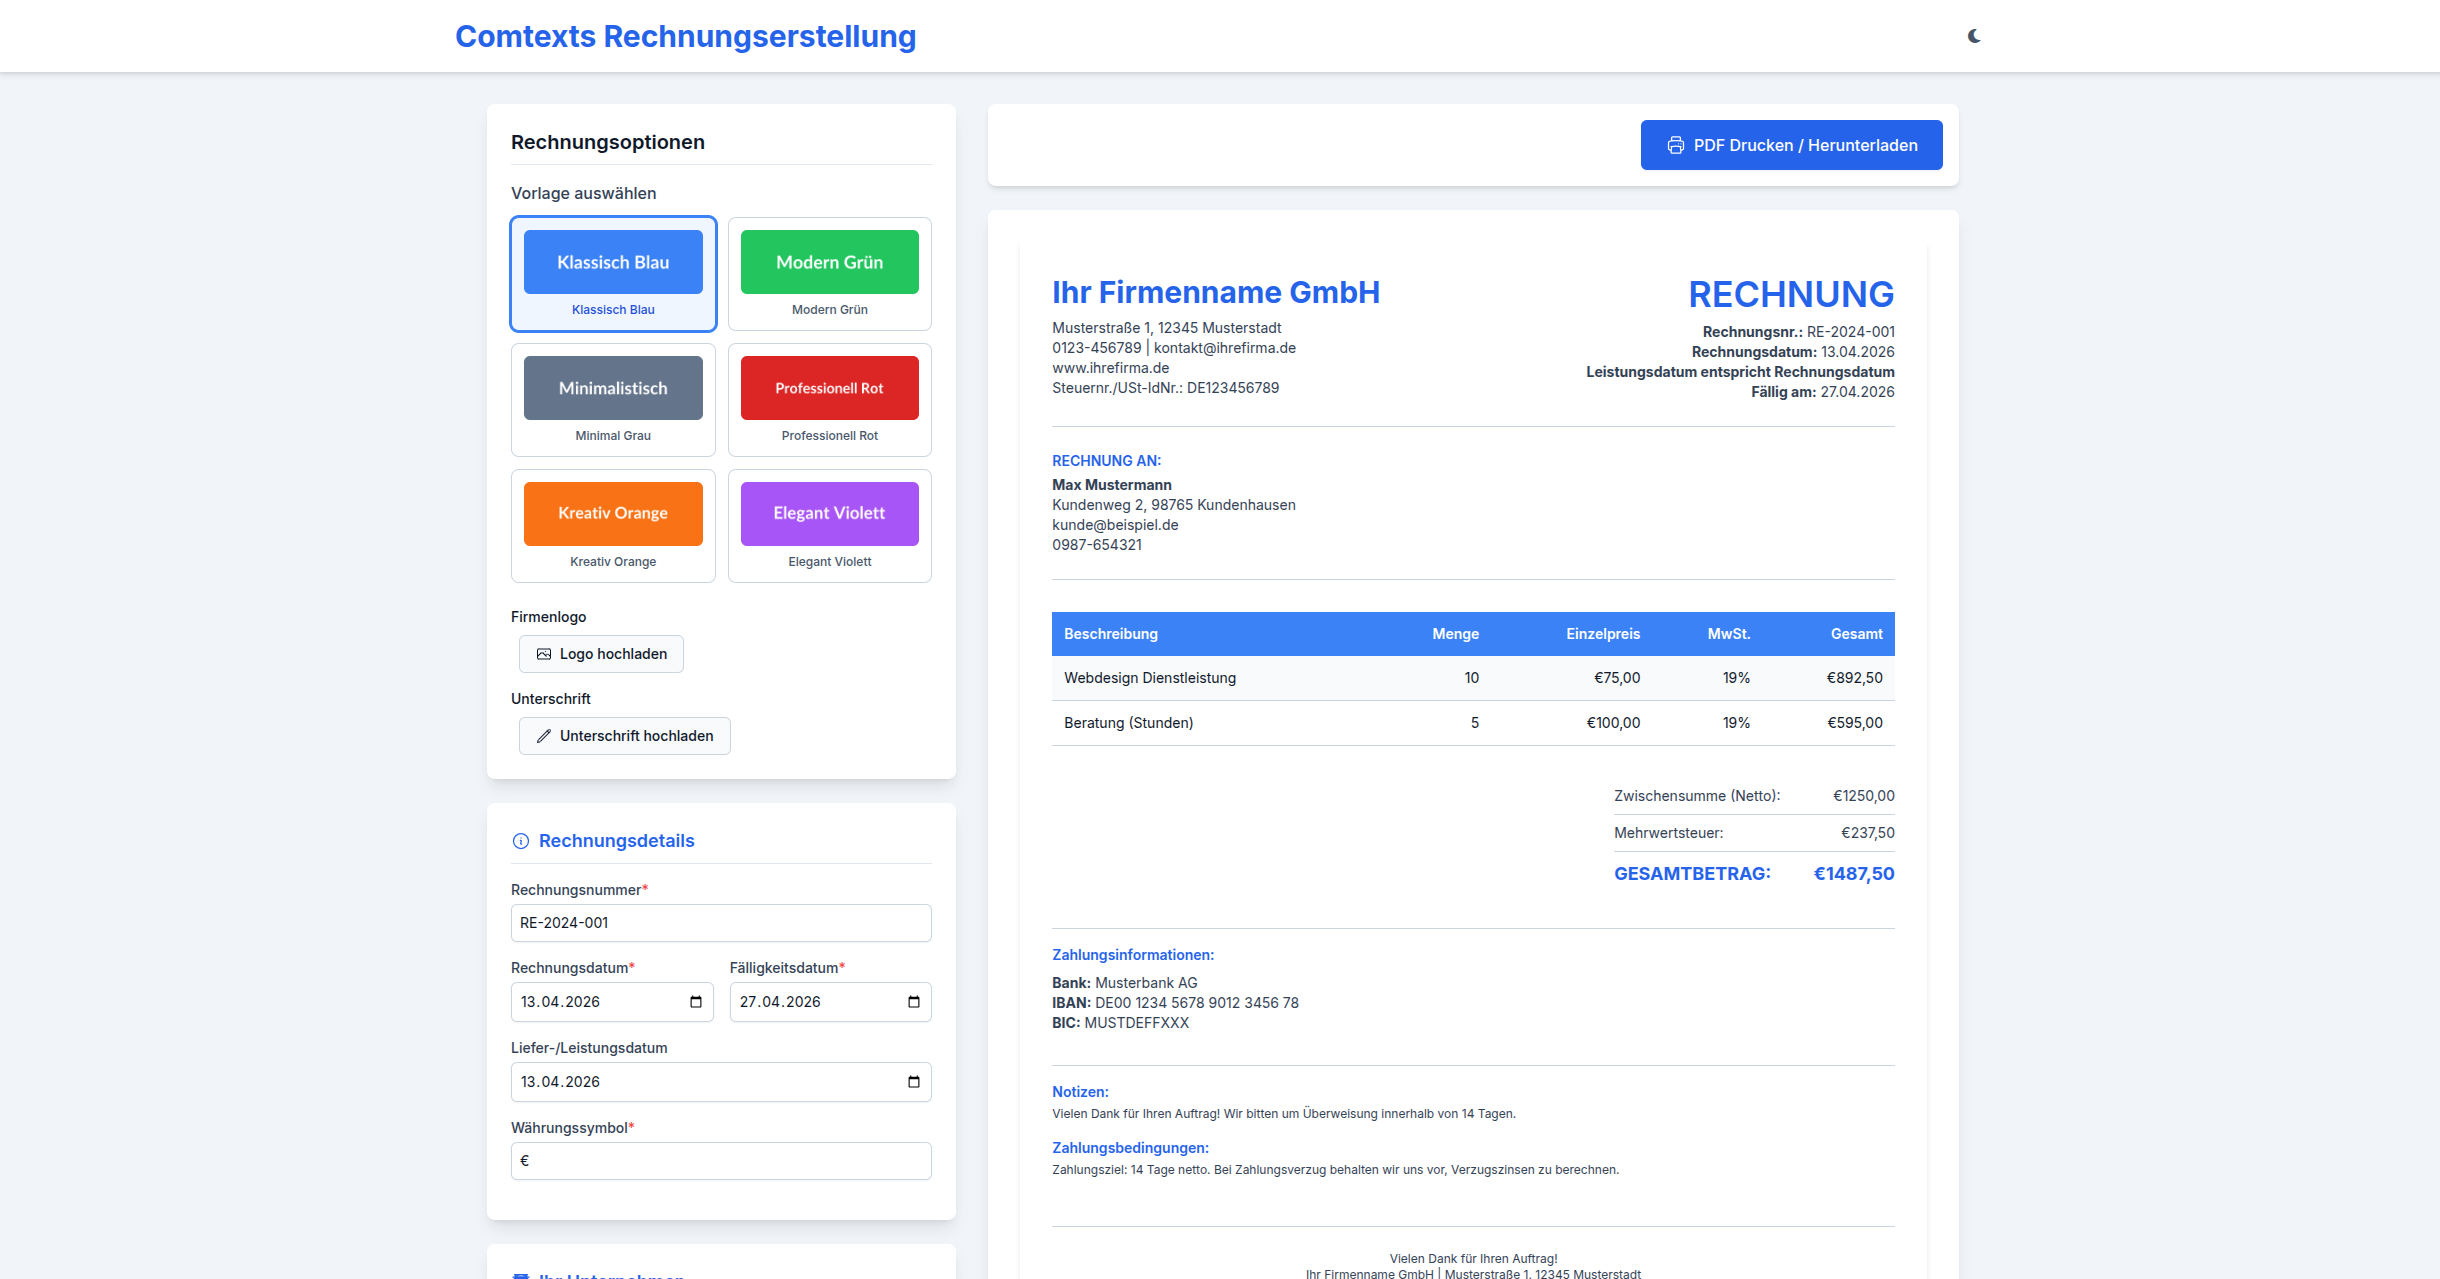Image resolution: width=2440 pixels, height=1279 pixels.
Task: Click the Rechnungsnummer input field
Action: click(721, 923)
